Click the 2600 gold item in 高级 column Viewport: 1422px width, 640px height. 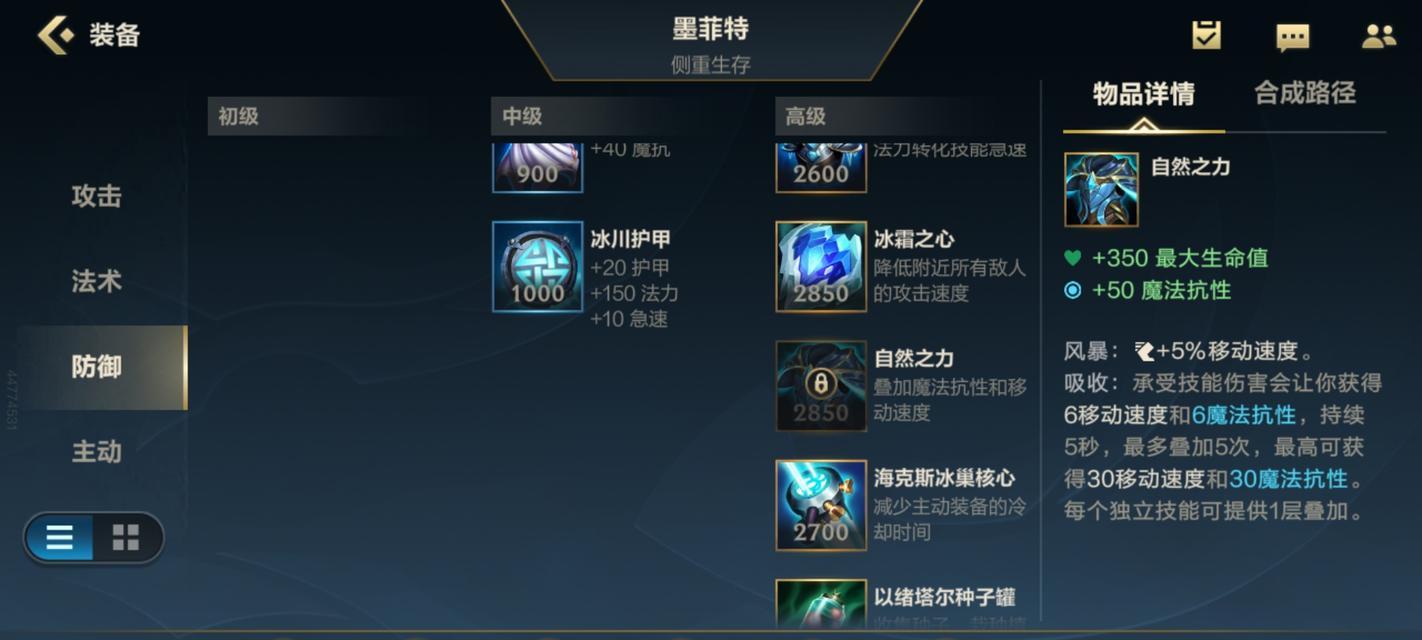pos(821,168)
